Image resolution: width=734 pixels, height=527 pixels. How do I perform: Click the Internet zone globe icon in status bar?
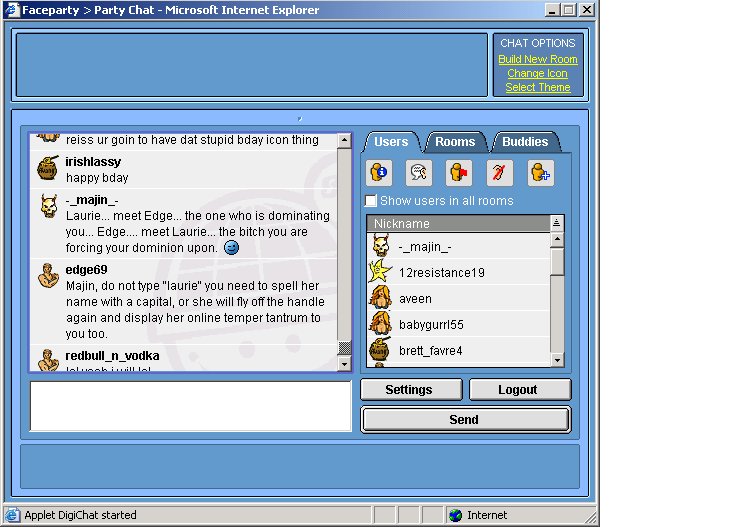tap(455, 515)
